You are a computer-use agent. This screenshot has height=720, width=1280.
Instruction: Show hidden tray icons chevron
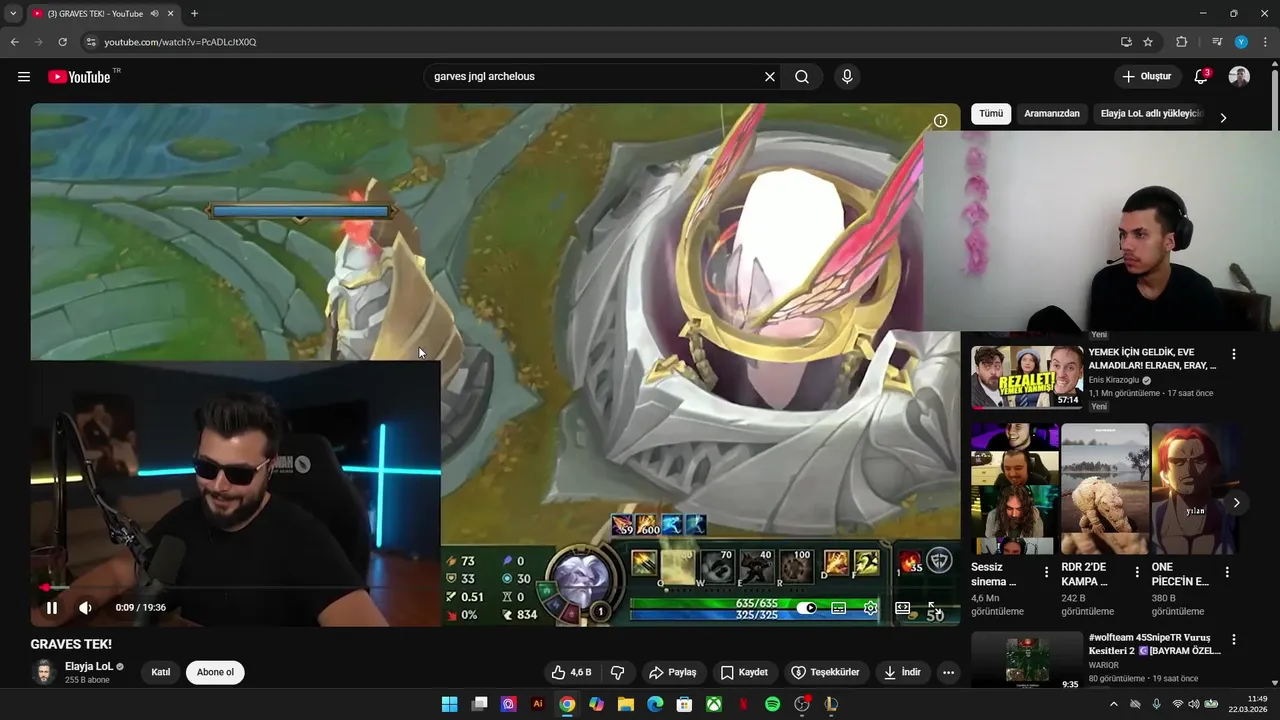coord(1114,704)
